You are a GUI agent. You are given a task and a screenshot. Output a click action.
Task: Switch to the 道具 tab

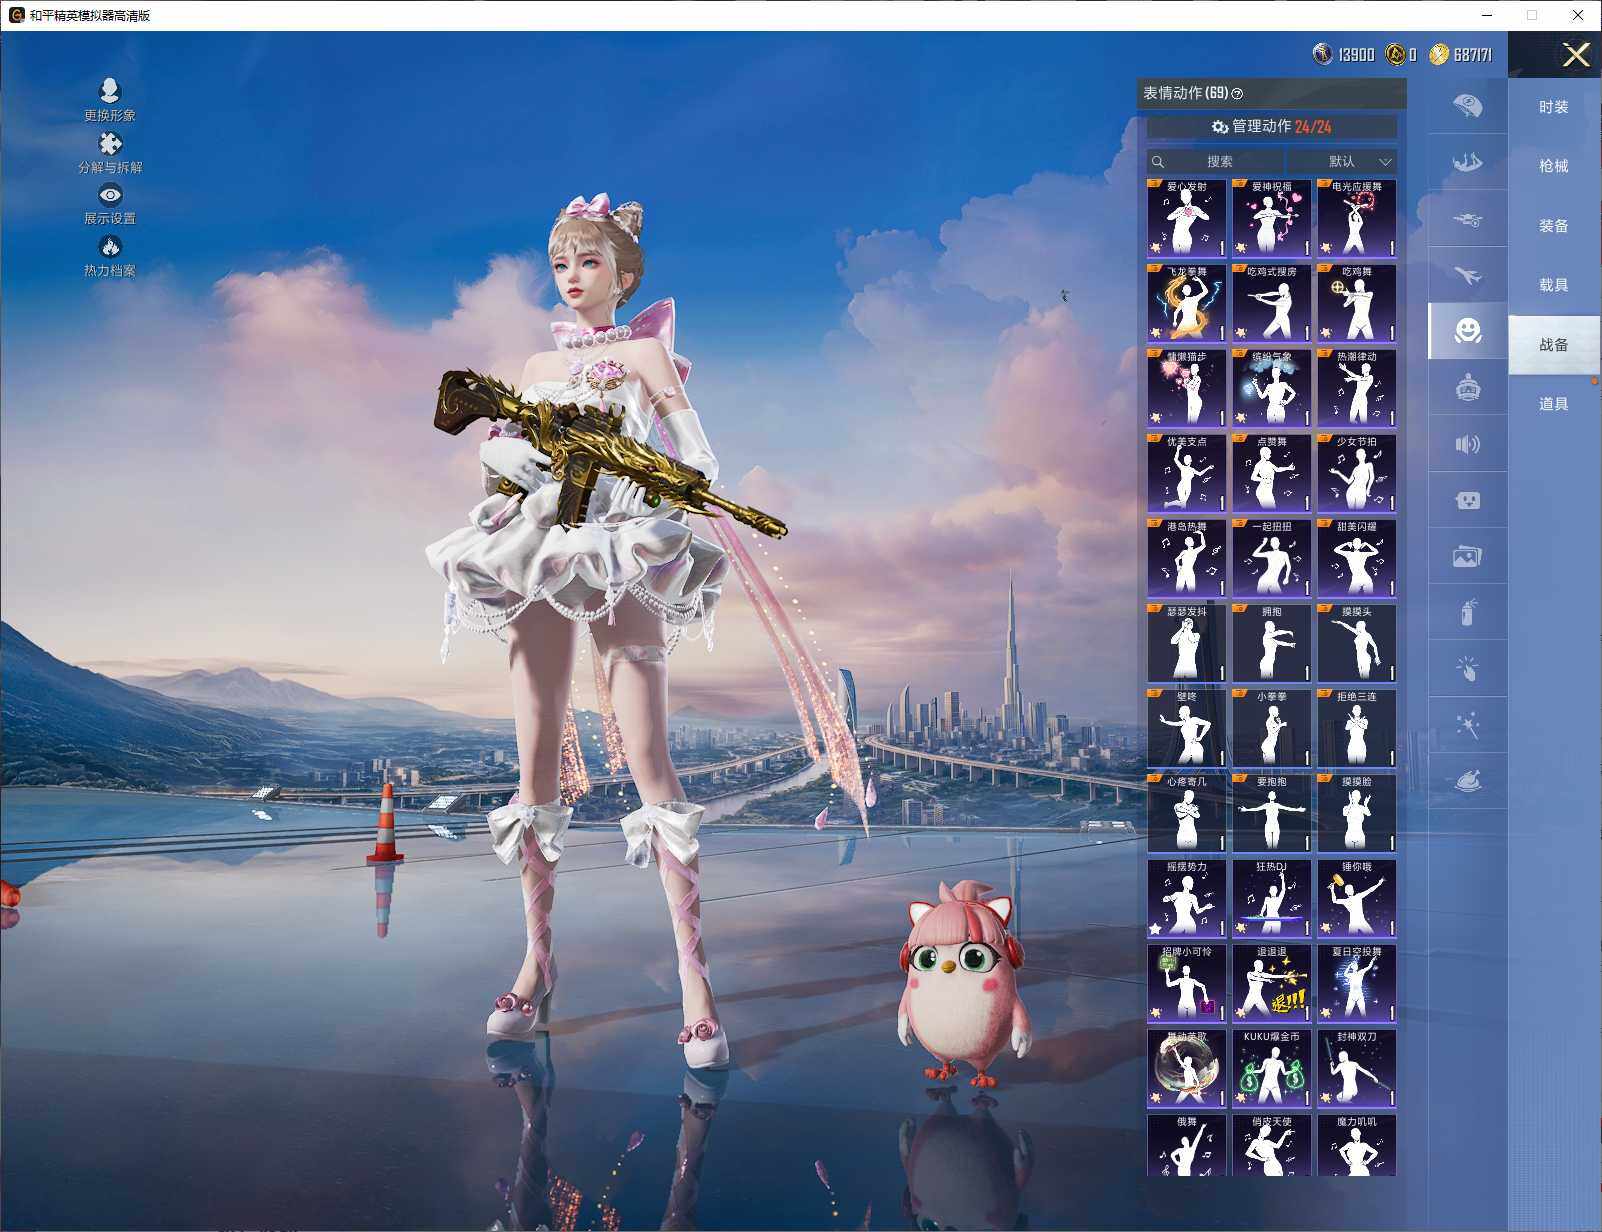point(1553,404)
